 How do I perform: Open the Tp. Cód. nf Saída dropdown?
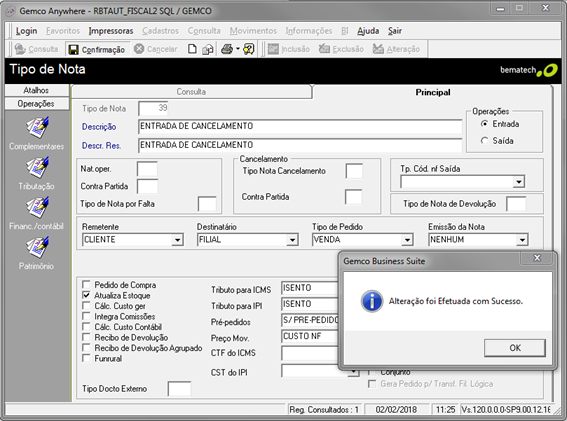click(x=519, y=182)
